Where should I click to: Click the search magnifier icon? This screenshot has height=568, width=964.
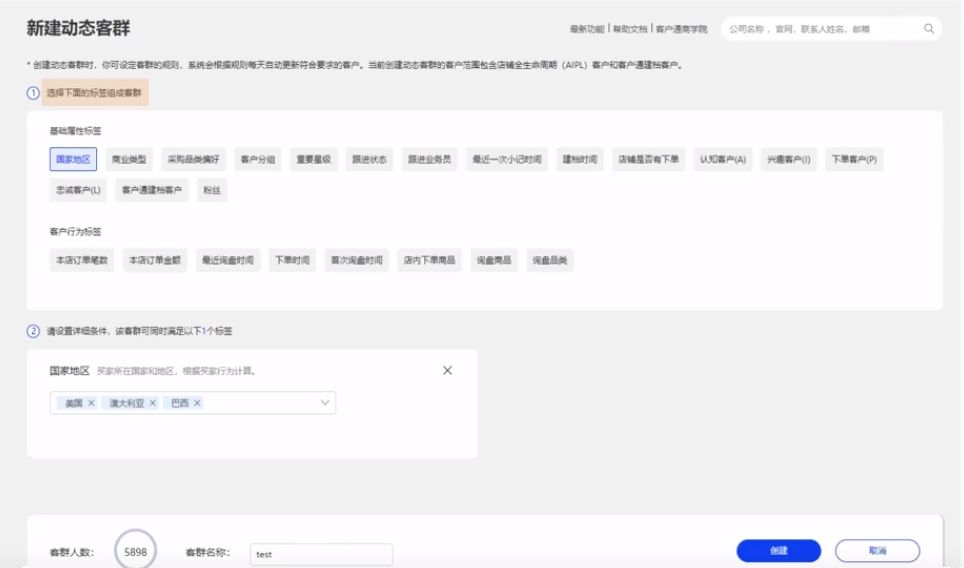coord(928,28)
